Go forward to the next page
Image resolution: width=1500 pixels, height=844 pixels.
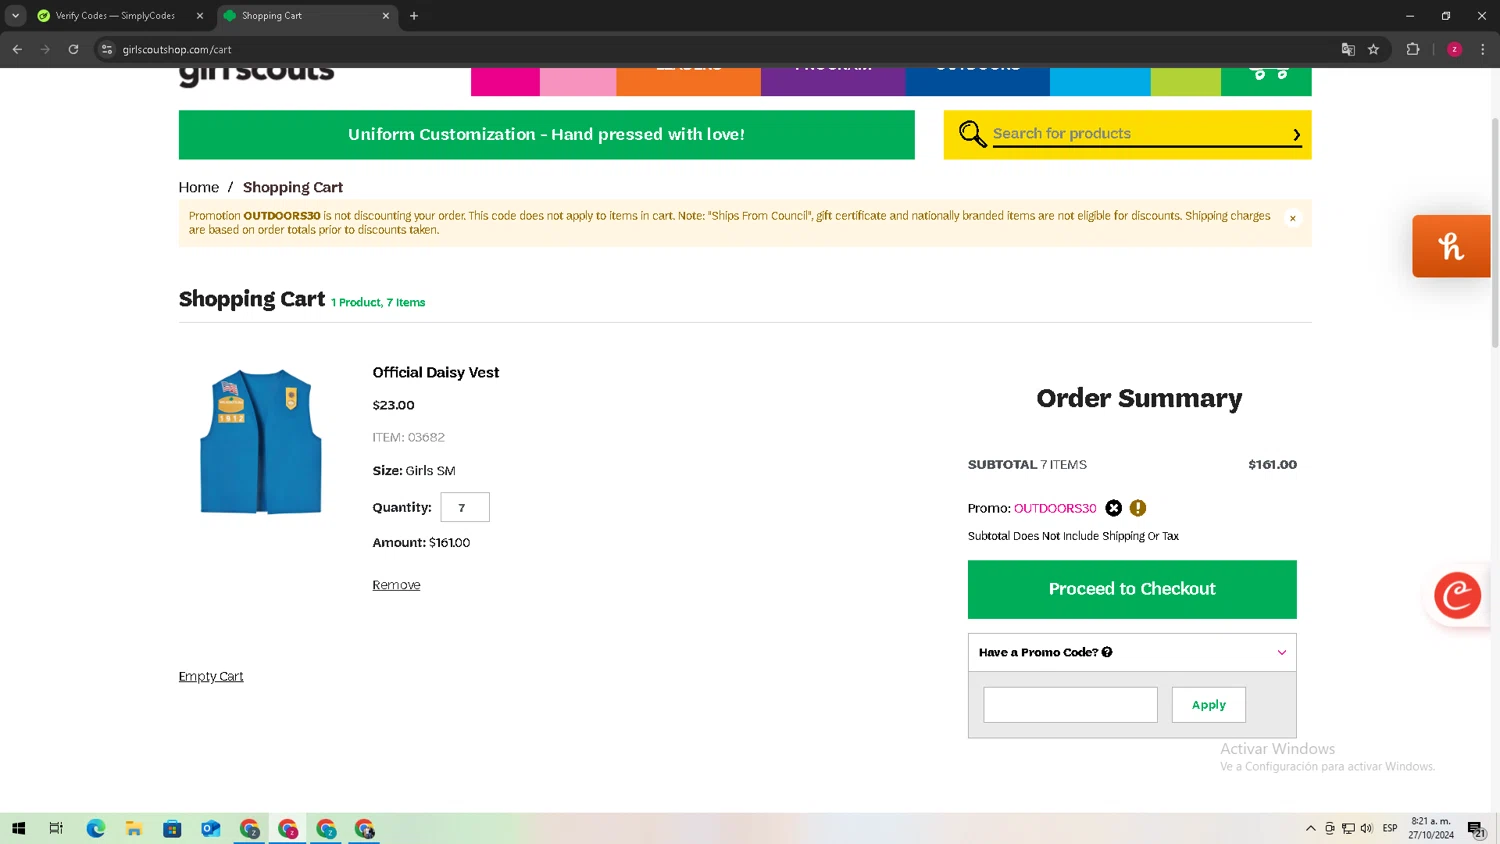click(45, 49)
